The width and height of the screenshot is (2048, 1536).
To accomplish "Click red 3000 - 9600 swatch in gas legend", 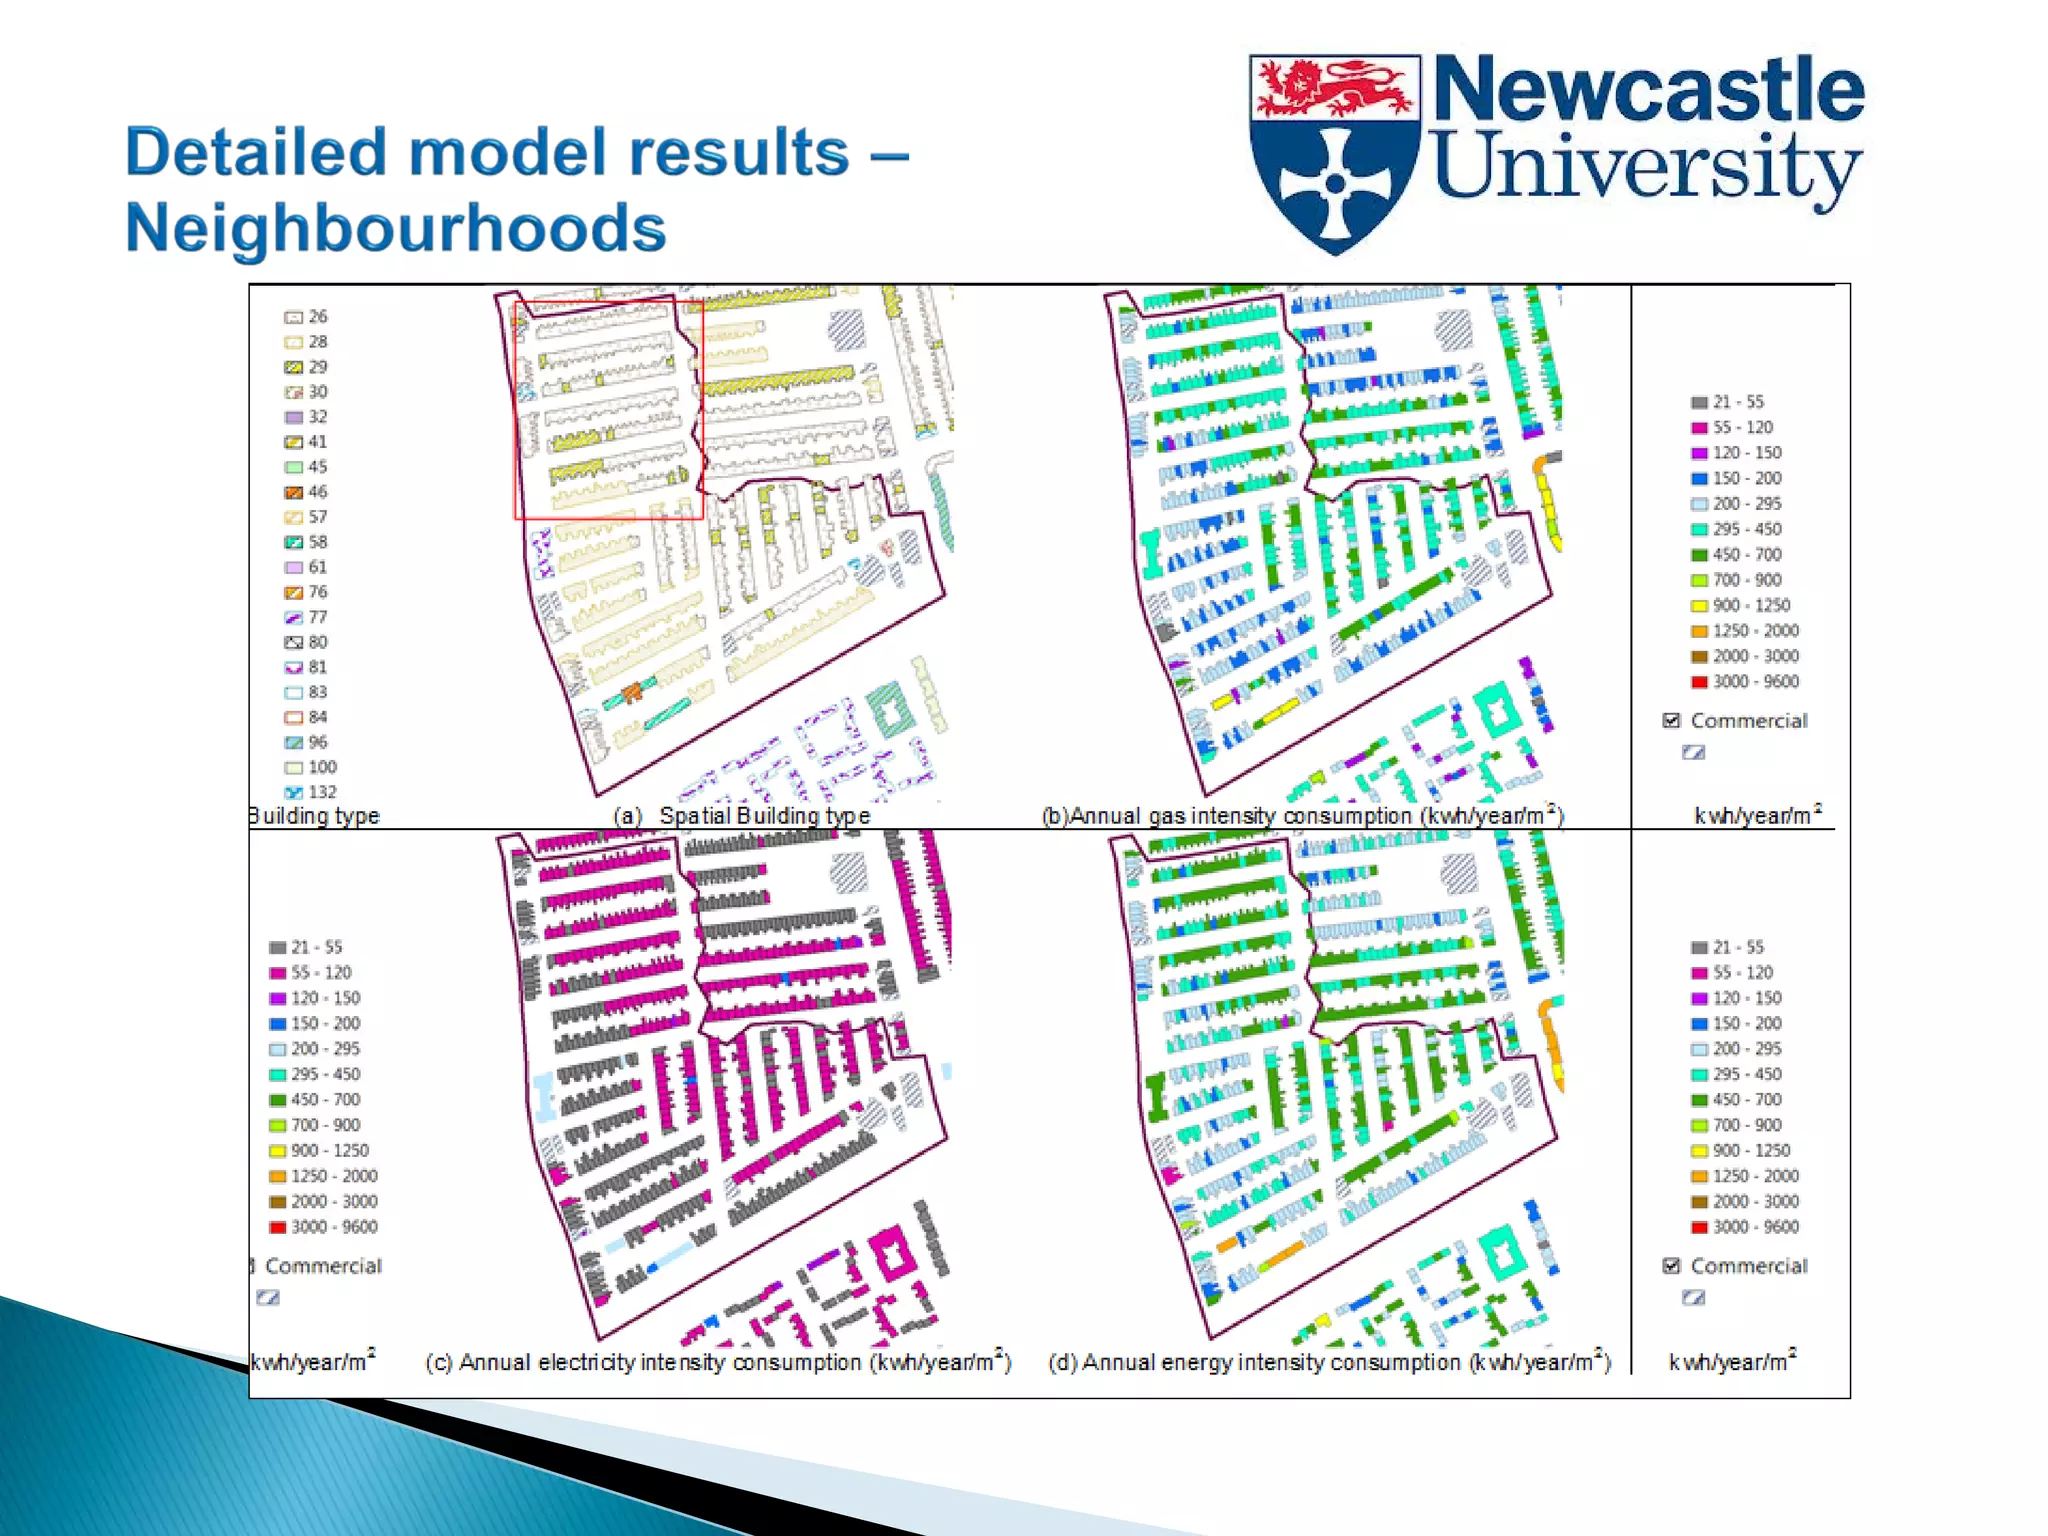I will pyautogui.click(x=1698, y=682).
